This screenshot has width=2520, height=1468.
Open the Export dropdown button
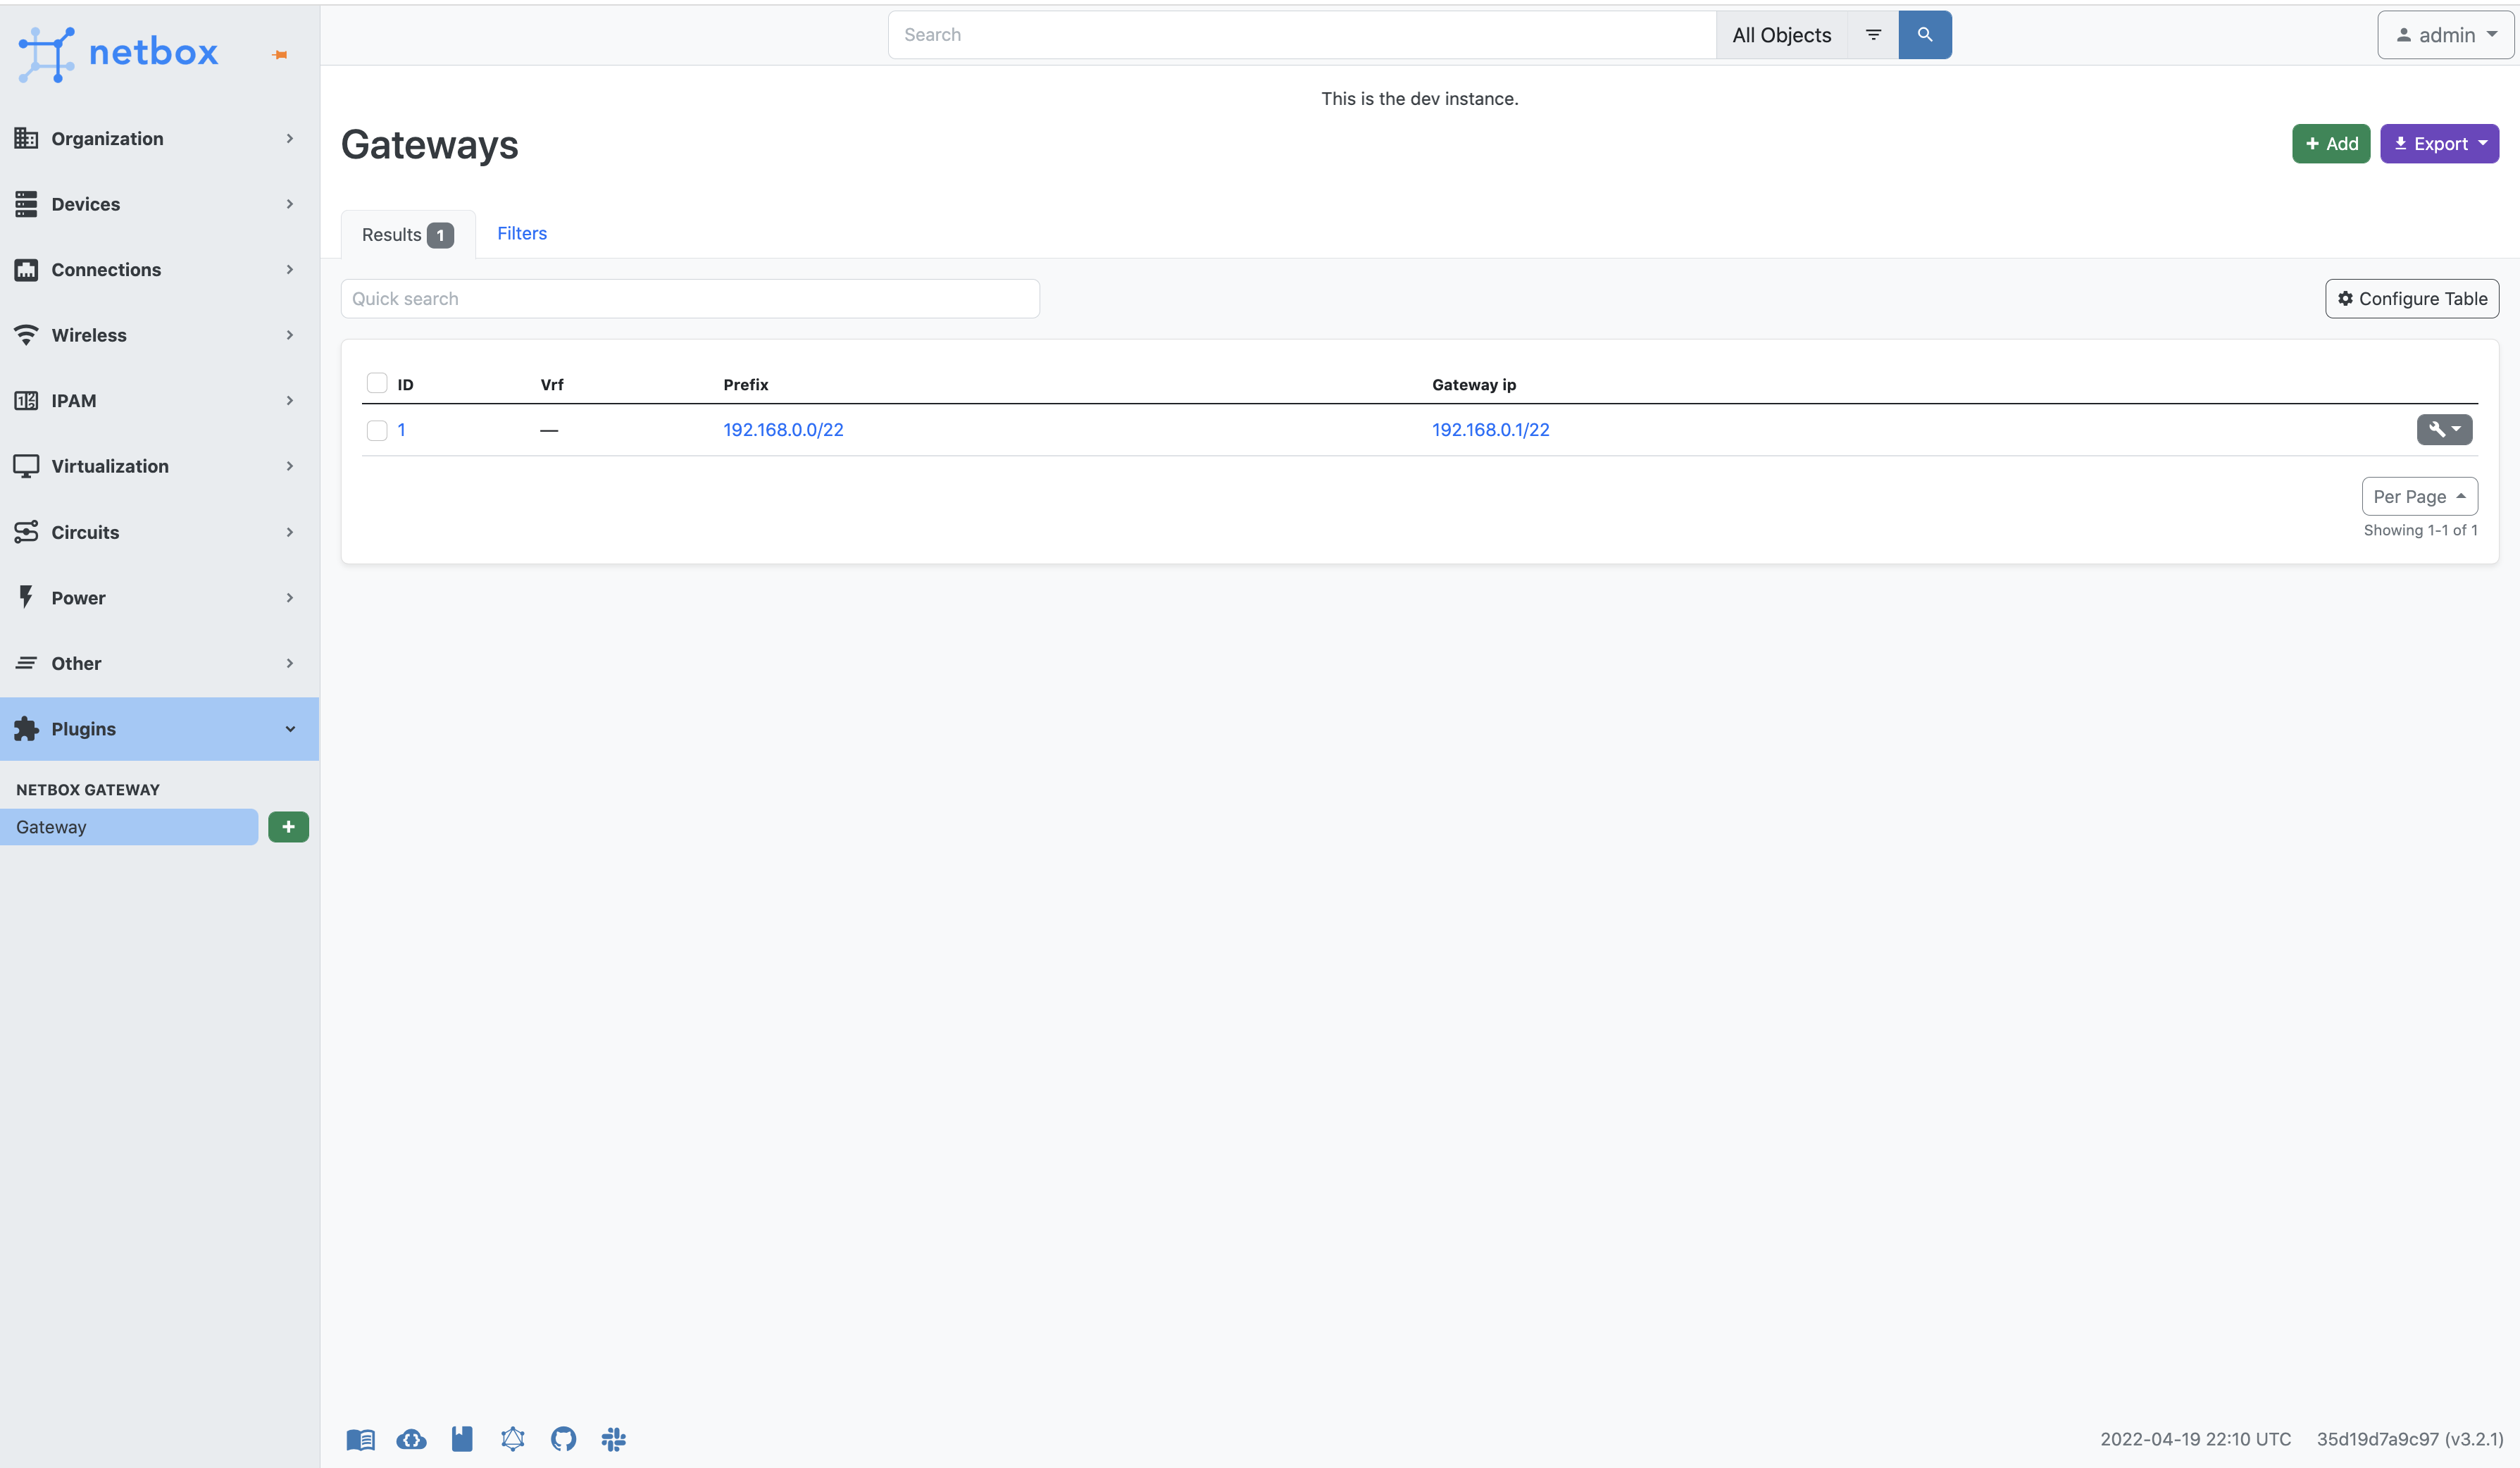(2439, 144)
